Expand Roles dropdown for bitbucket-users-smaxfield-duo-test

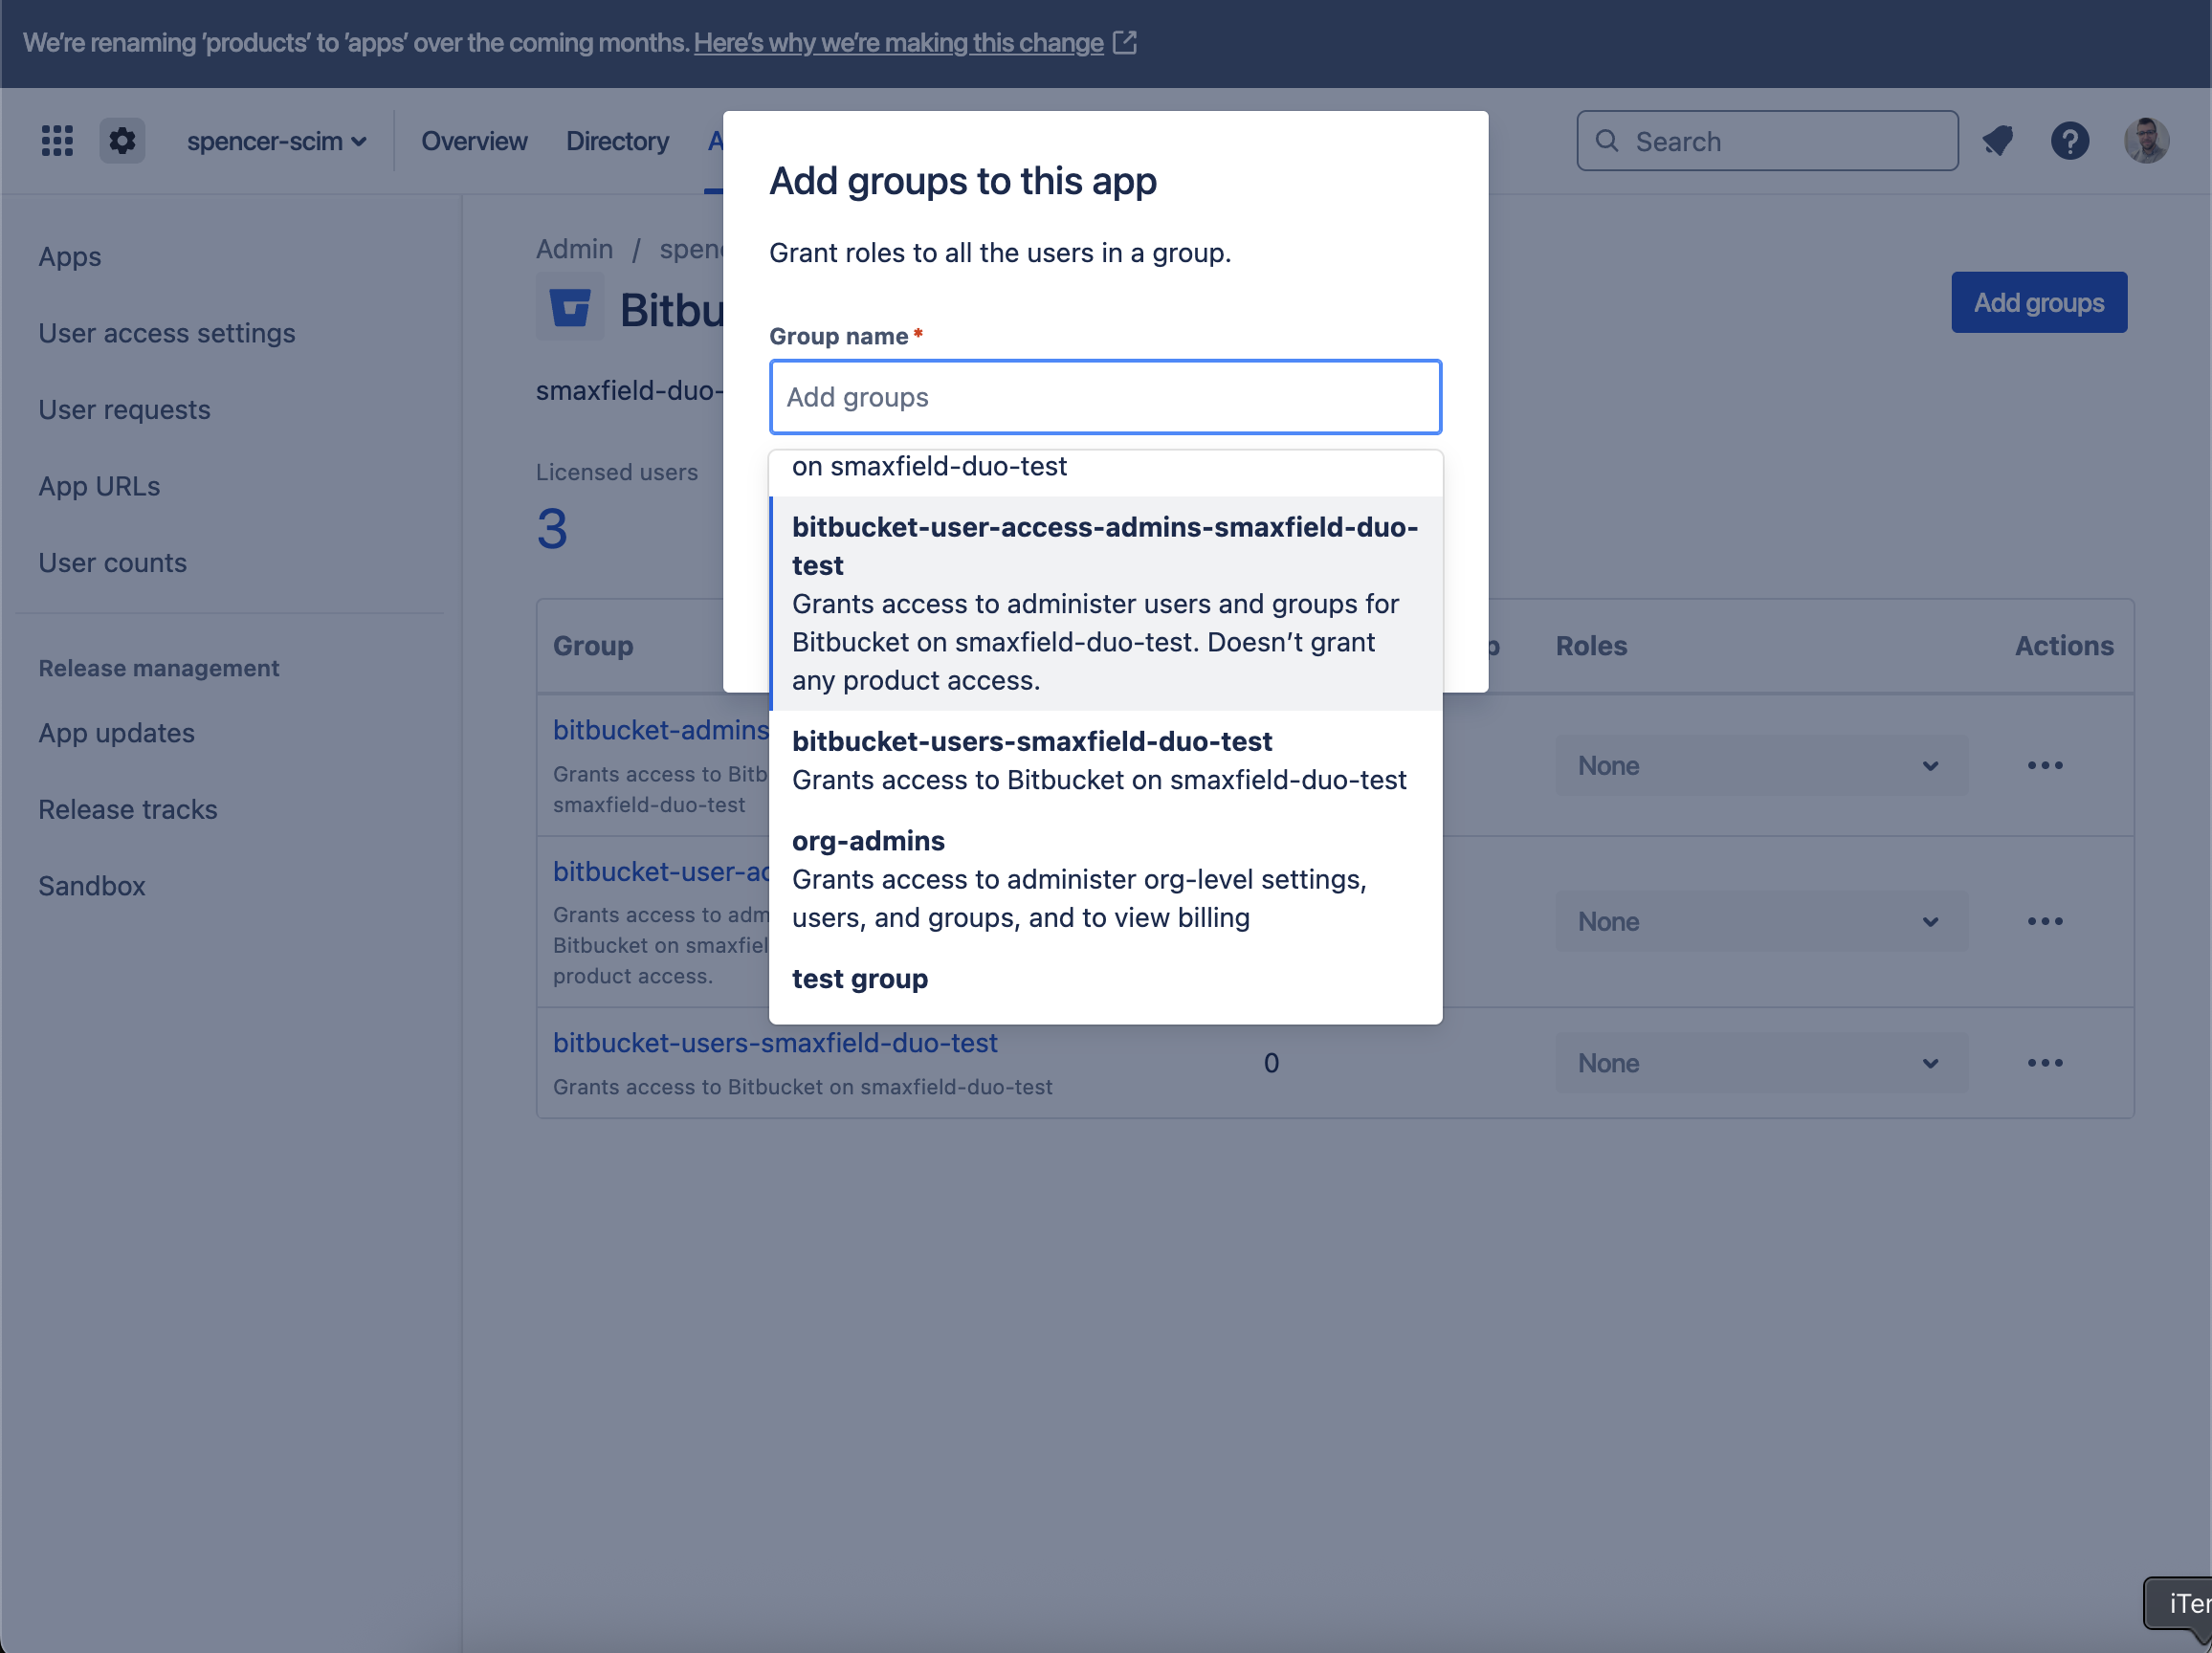click(x=1760, y=1063)
